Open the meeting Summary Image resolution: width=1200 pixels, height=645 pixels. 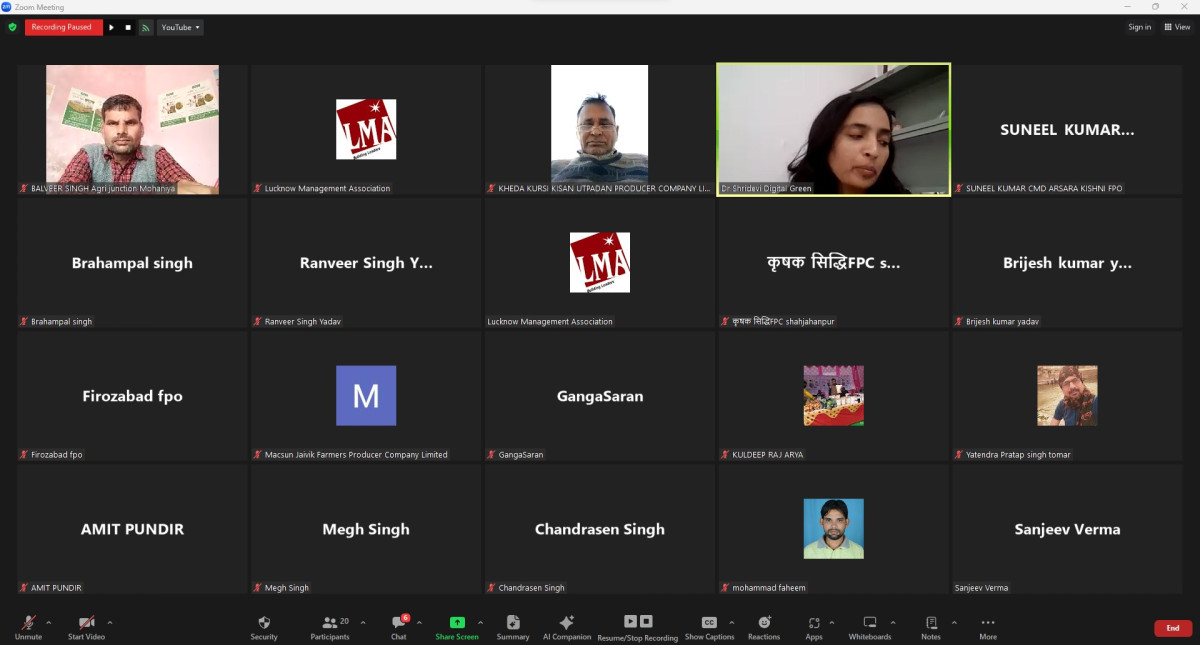(513, 627)
